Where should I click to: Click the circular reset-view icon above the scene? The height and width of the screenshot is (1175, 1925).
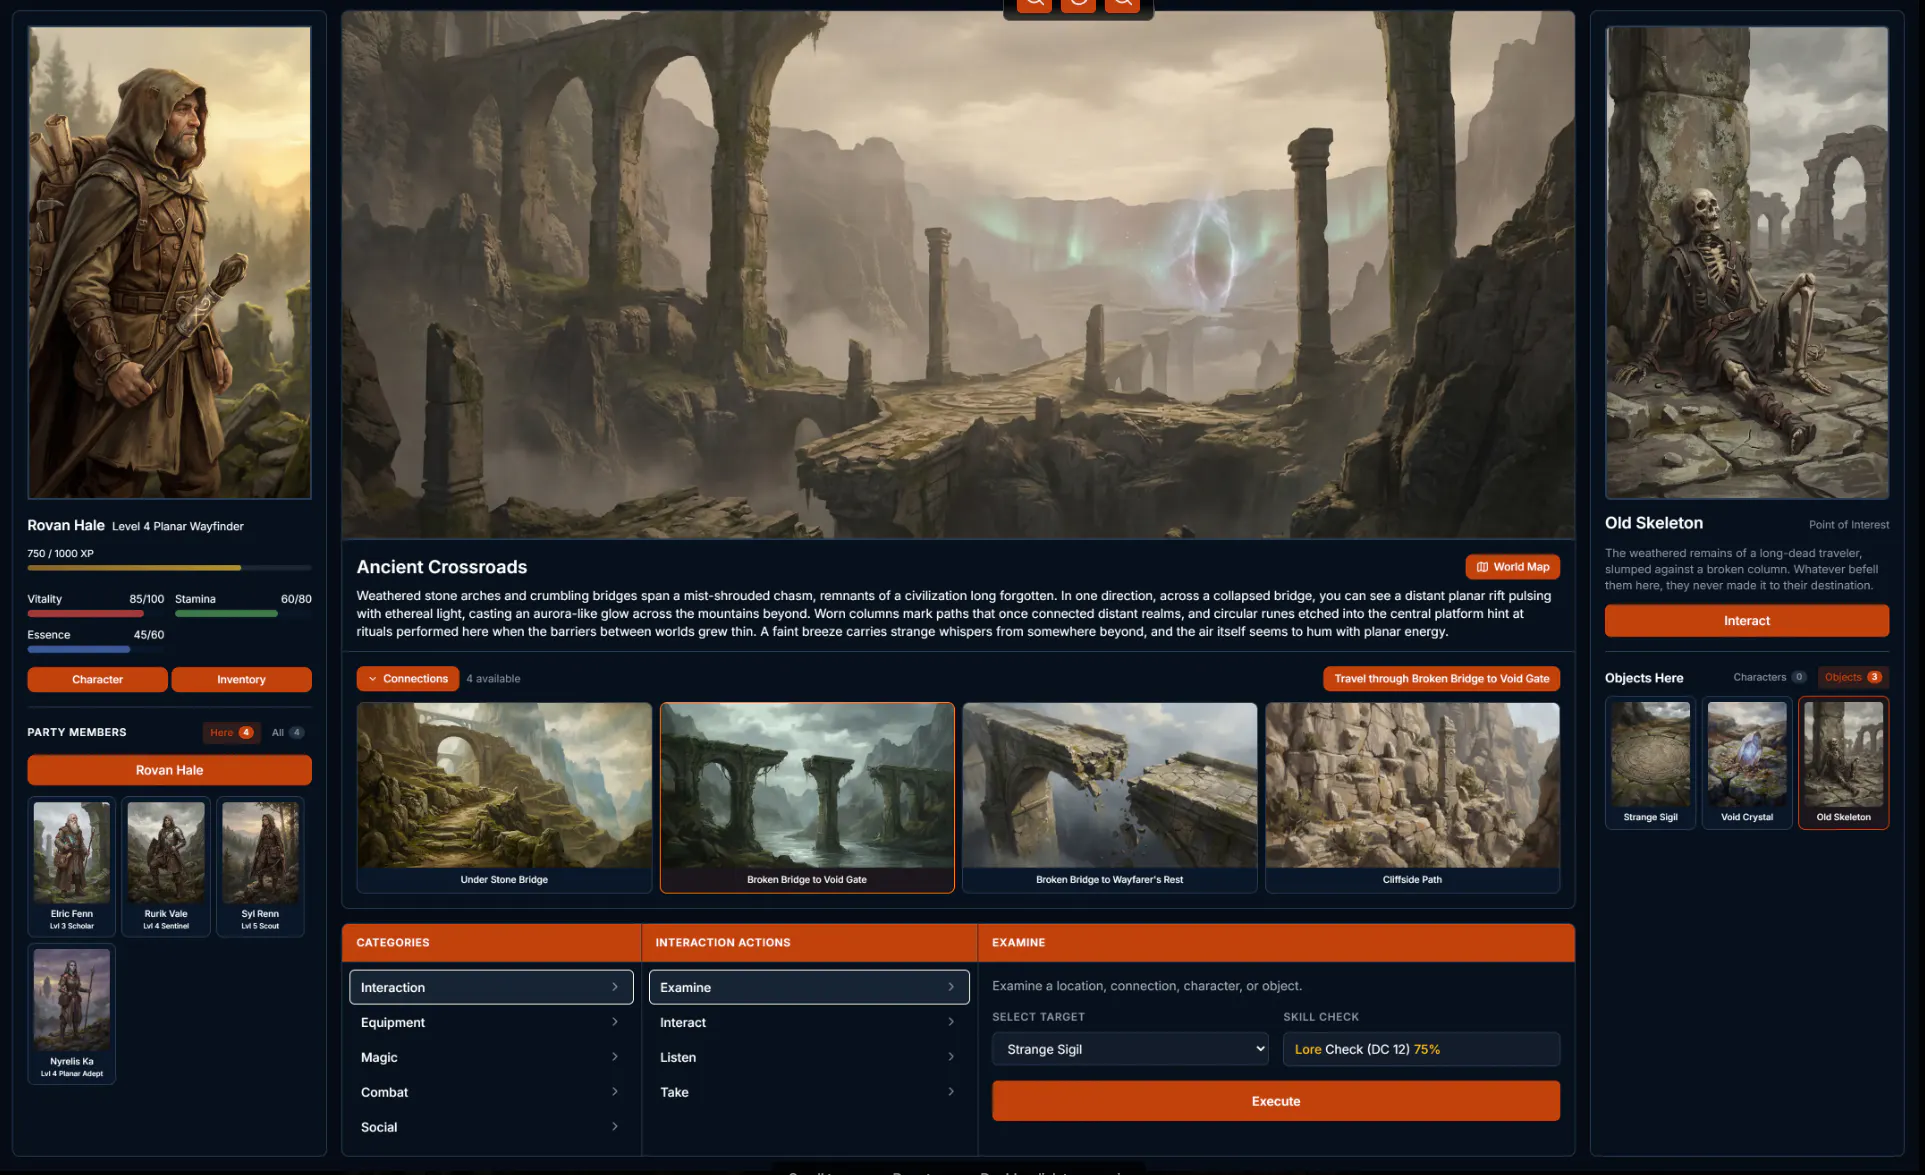click(x=1078, y=3)
